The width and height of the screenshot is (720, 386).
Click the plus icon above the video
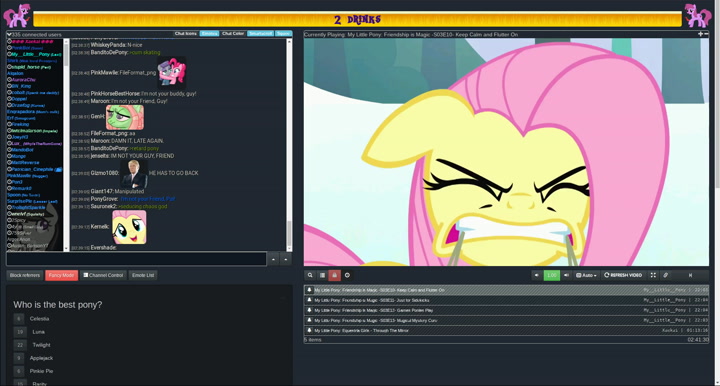pos(700,34)
